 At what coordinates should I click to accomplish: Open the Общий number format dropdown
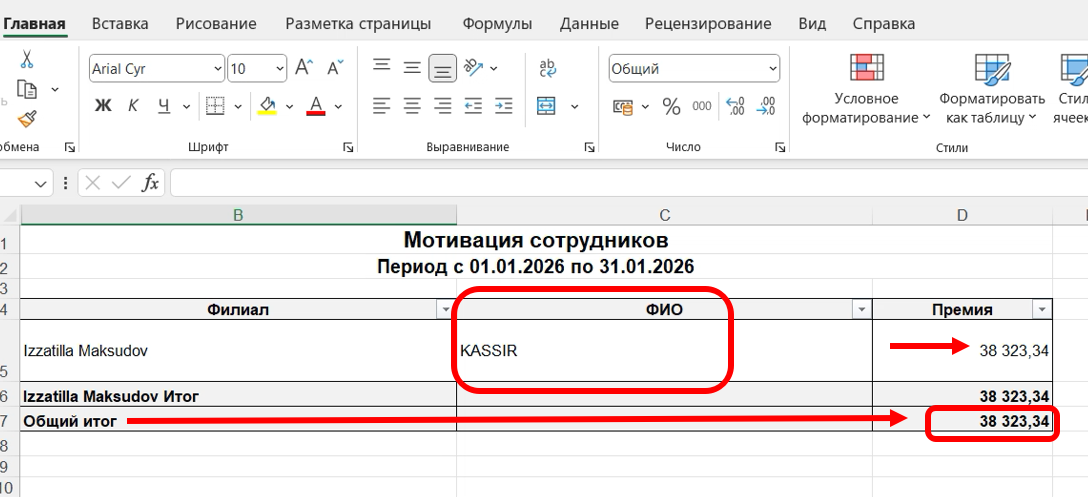click(x=773, y=69)
